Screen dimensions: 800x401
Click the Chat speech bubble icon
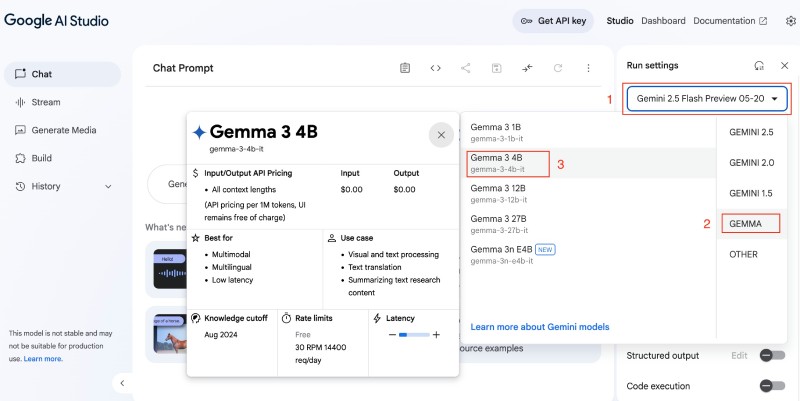tap(20, 74)
